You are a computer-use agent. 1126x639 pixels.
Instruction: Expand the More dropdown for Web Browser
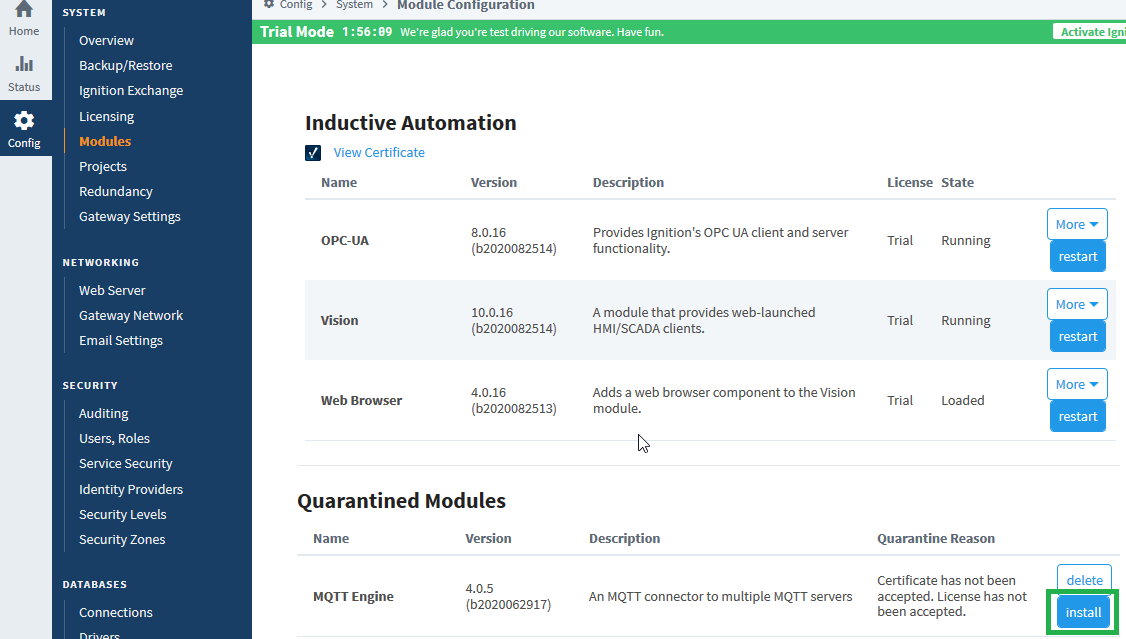coord(1077,384)
